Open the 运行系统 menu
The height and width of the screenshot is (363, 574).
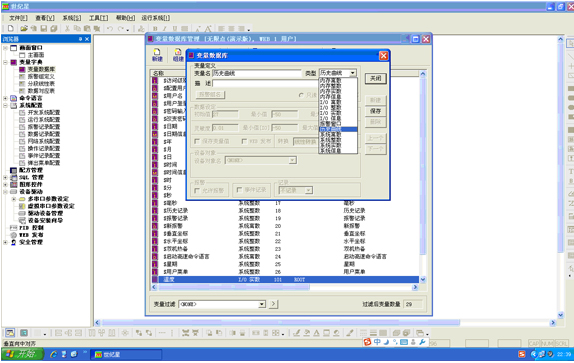(155, 18)
